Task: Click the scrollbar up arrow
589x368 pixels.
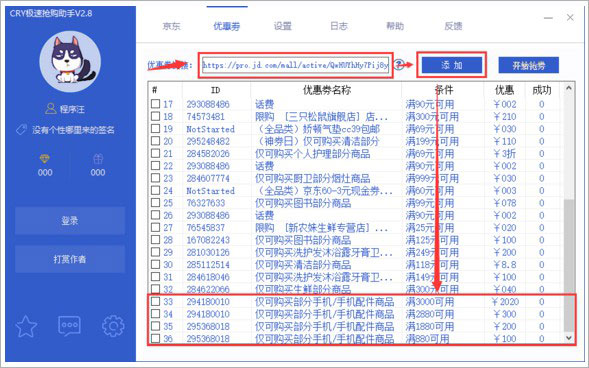Action: (569, 88)
